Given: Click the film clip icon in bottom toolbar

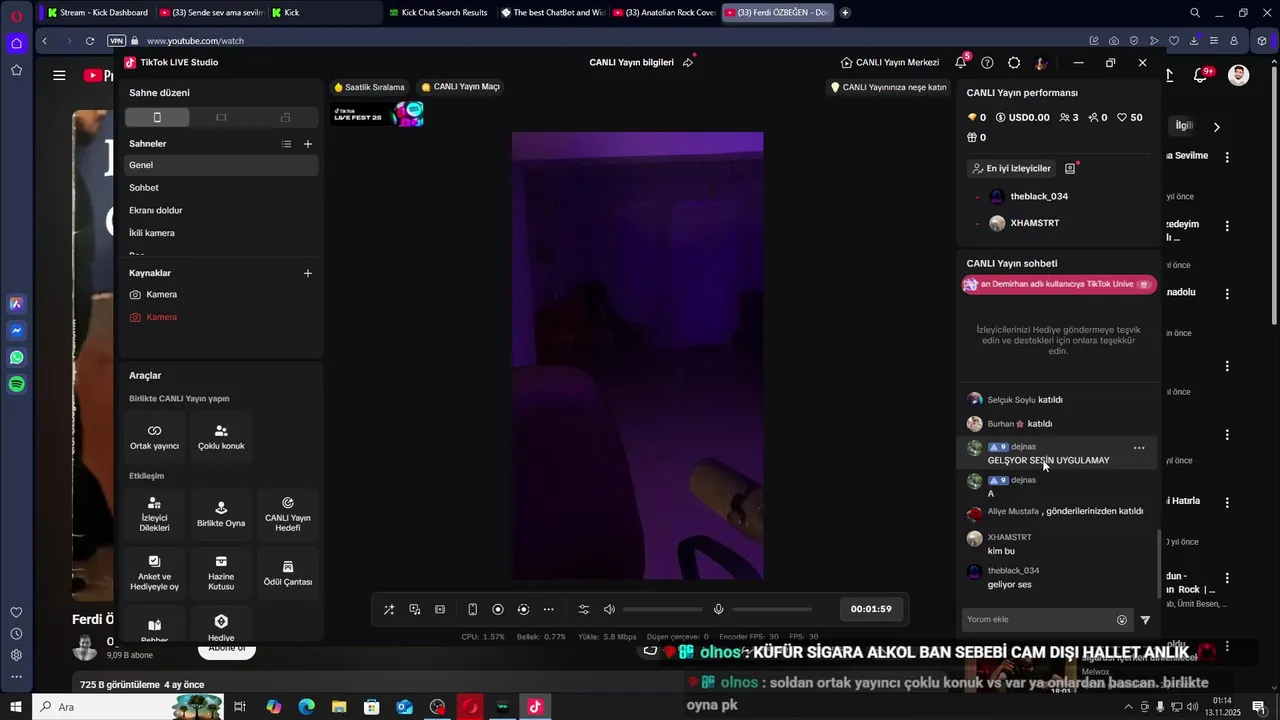Looking at the screenshot, I should click(x=440, y=609).
